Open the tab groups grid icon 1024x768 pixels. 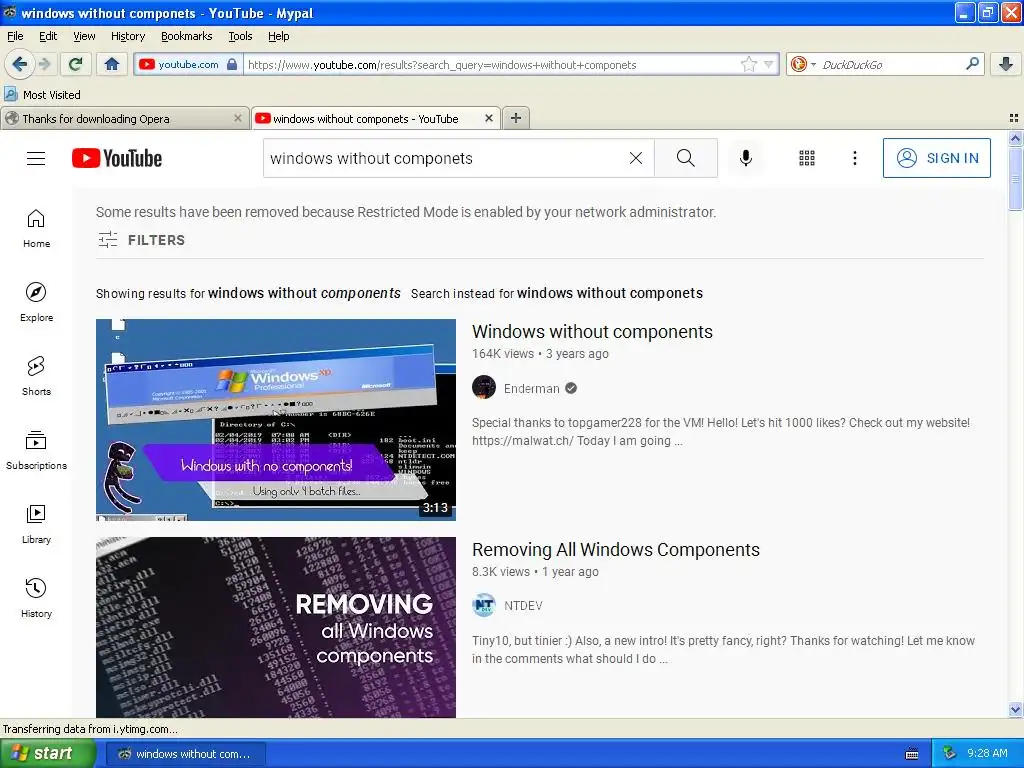pyautogui.click(x=1014, y=118)
